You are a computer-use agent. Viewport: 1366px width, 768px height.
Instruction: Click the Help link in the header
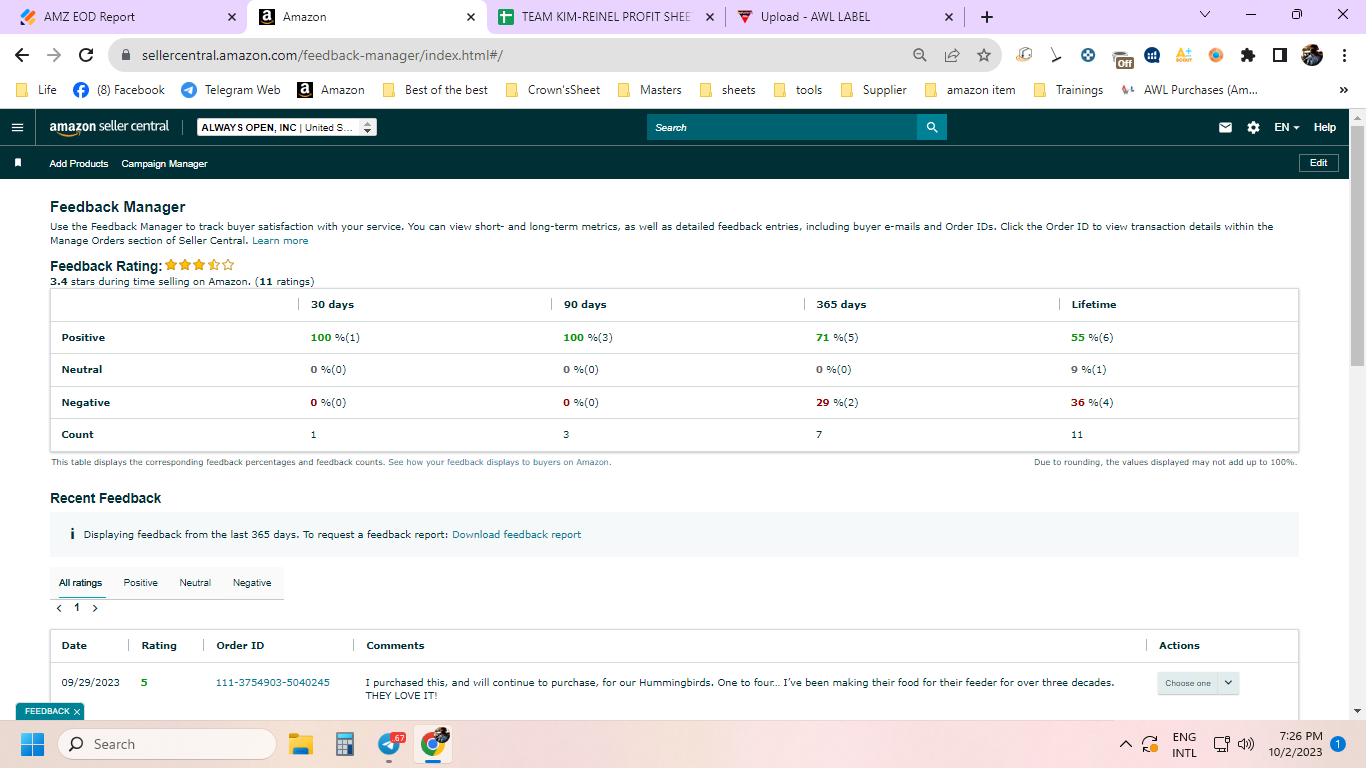click(1325, 127)
